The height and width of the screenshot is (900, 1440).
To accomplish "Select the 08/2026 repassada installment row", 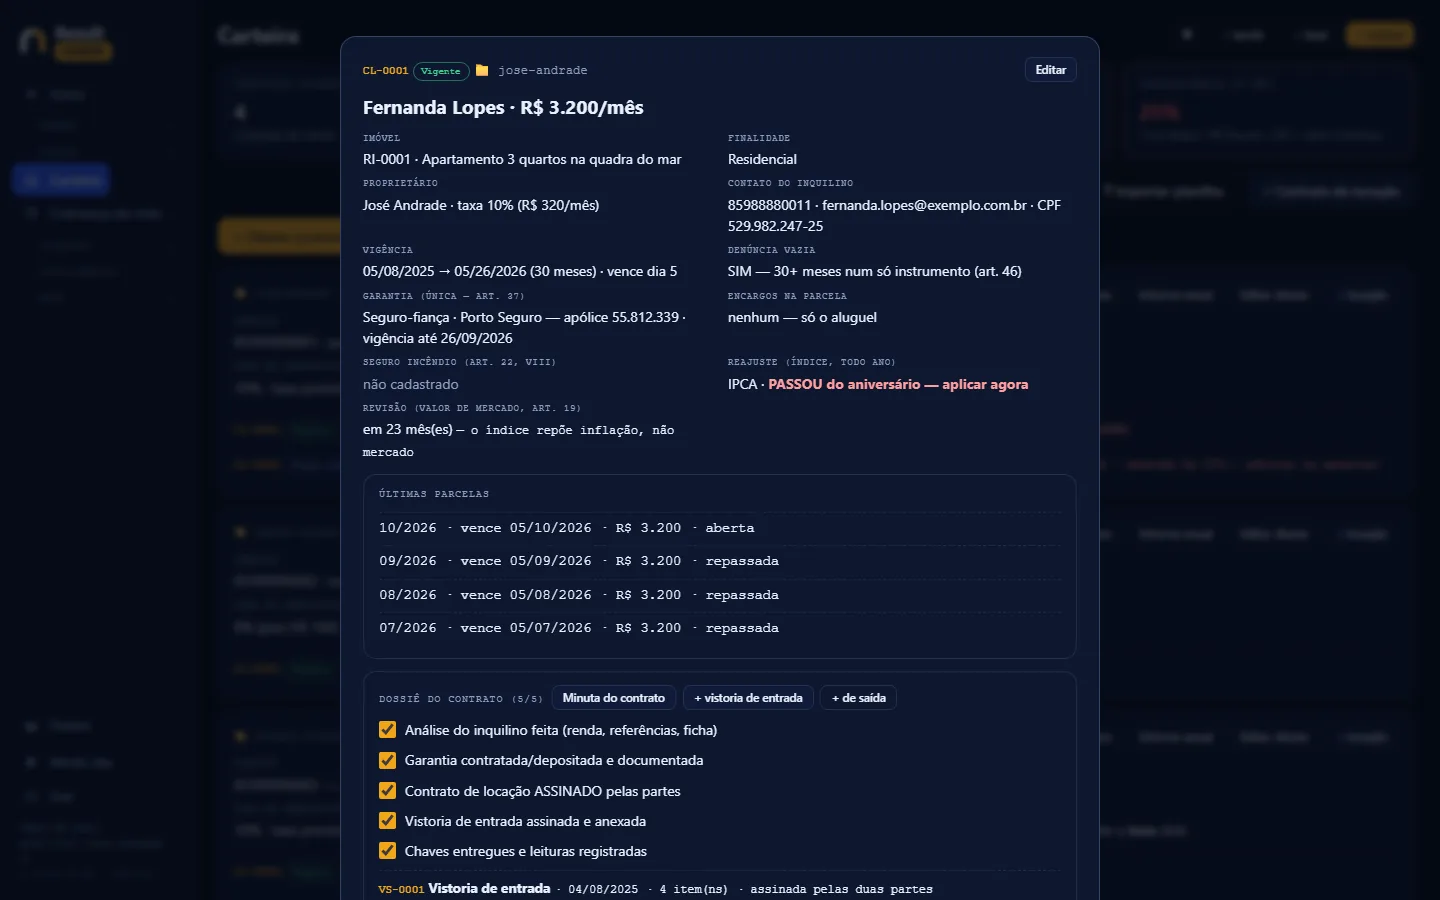I will click(720, 595).
